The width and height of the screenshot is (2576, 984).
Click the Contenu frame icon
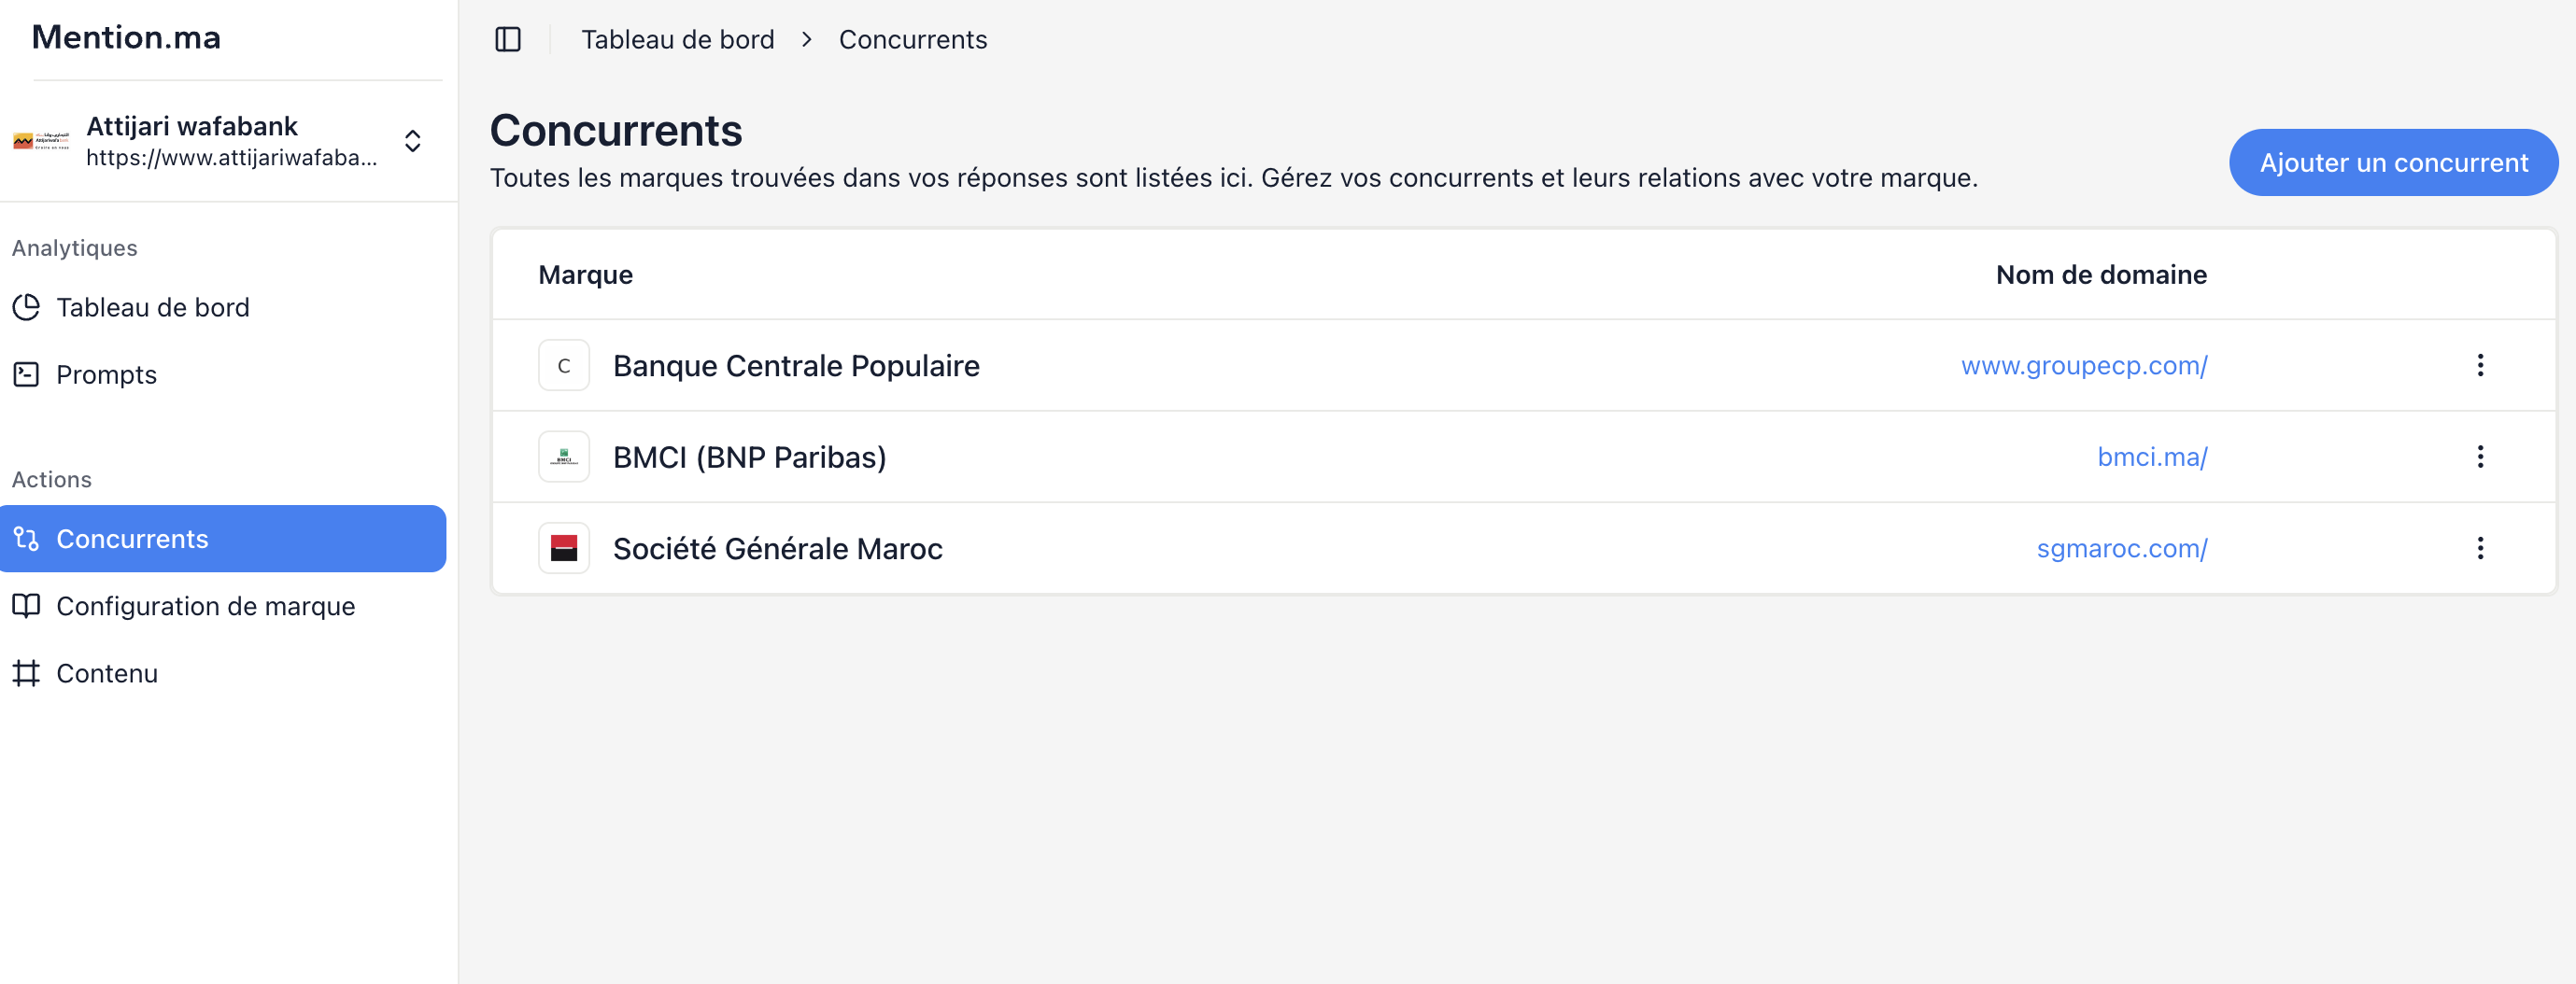[x=27, y=673]
